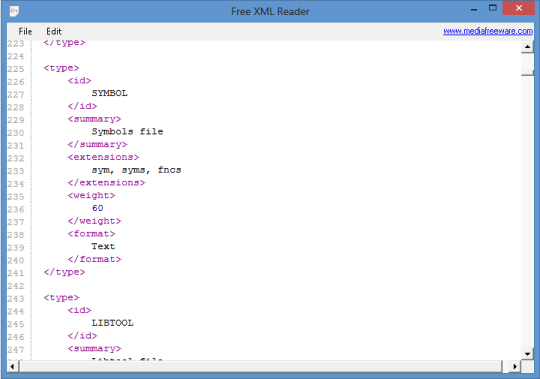Click the </summary> tag on line 231
Screen dimensions: 540x379
pyautogui.click(x=97, y=145)
